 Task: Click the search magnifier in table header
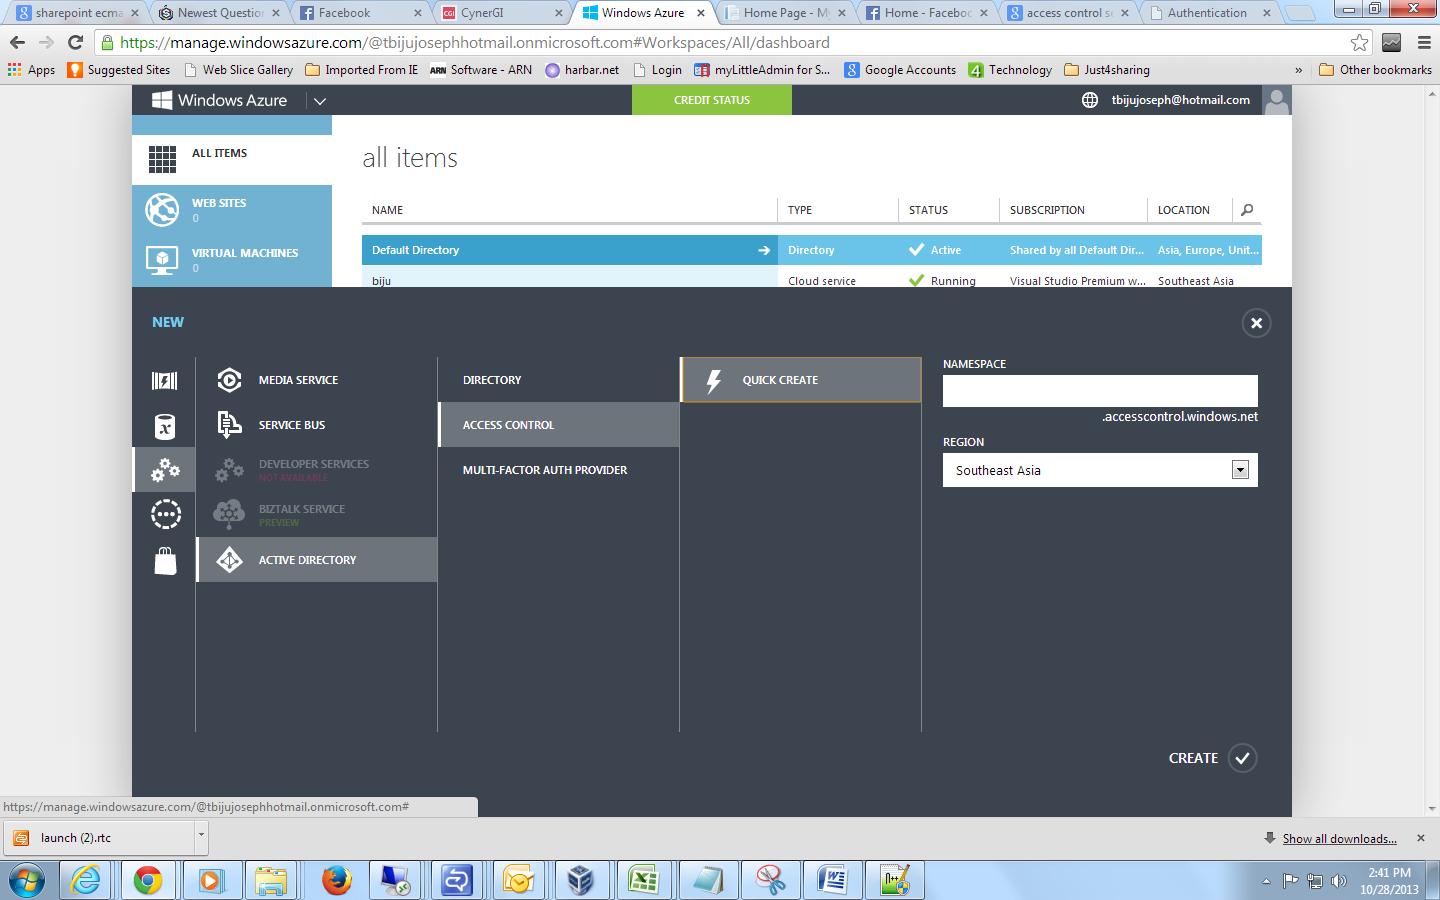tap(1247, 210)
